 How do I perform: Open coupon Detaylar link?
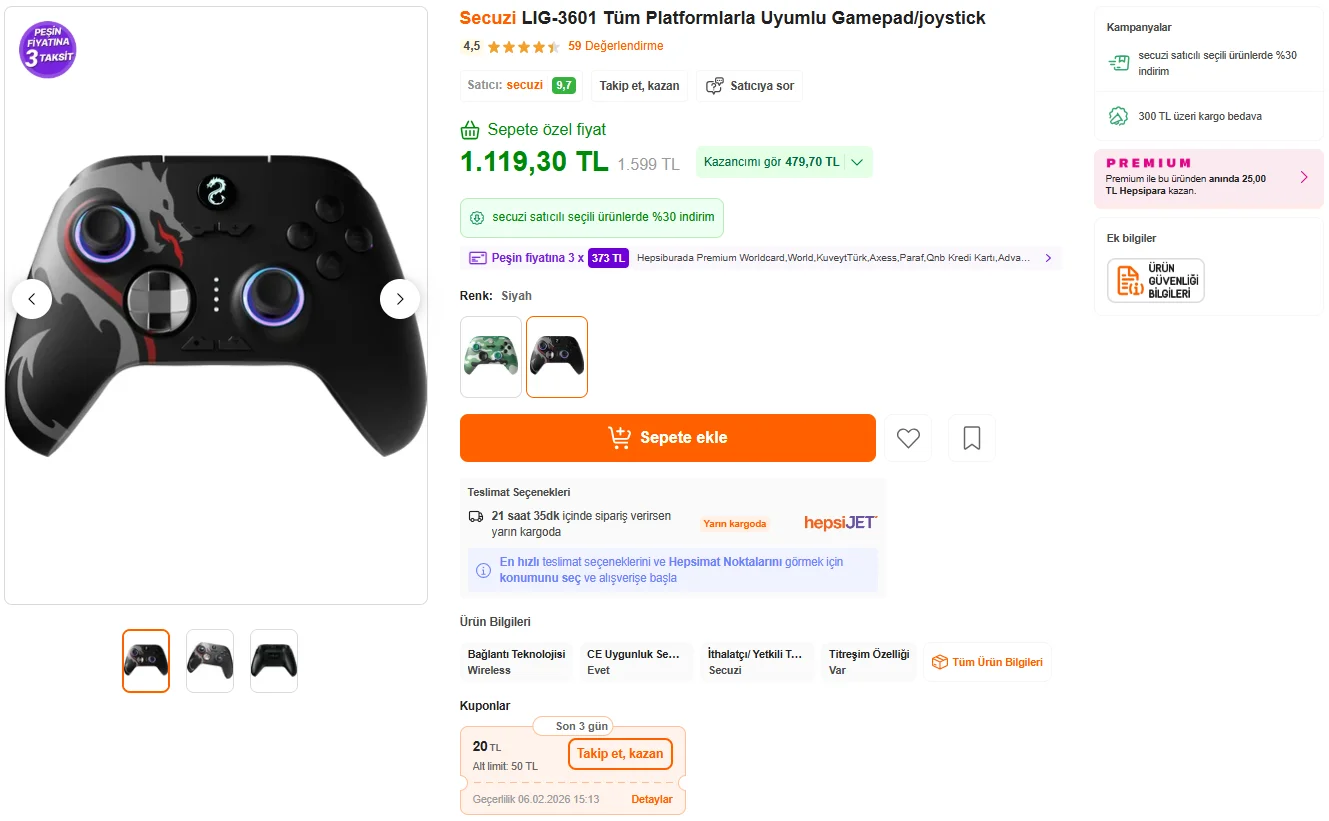click(x=652, y=800)
